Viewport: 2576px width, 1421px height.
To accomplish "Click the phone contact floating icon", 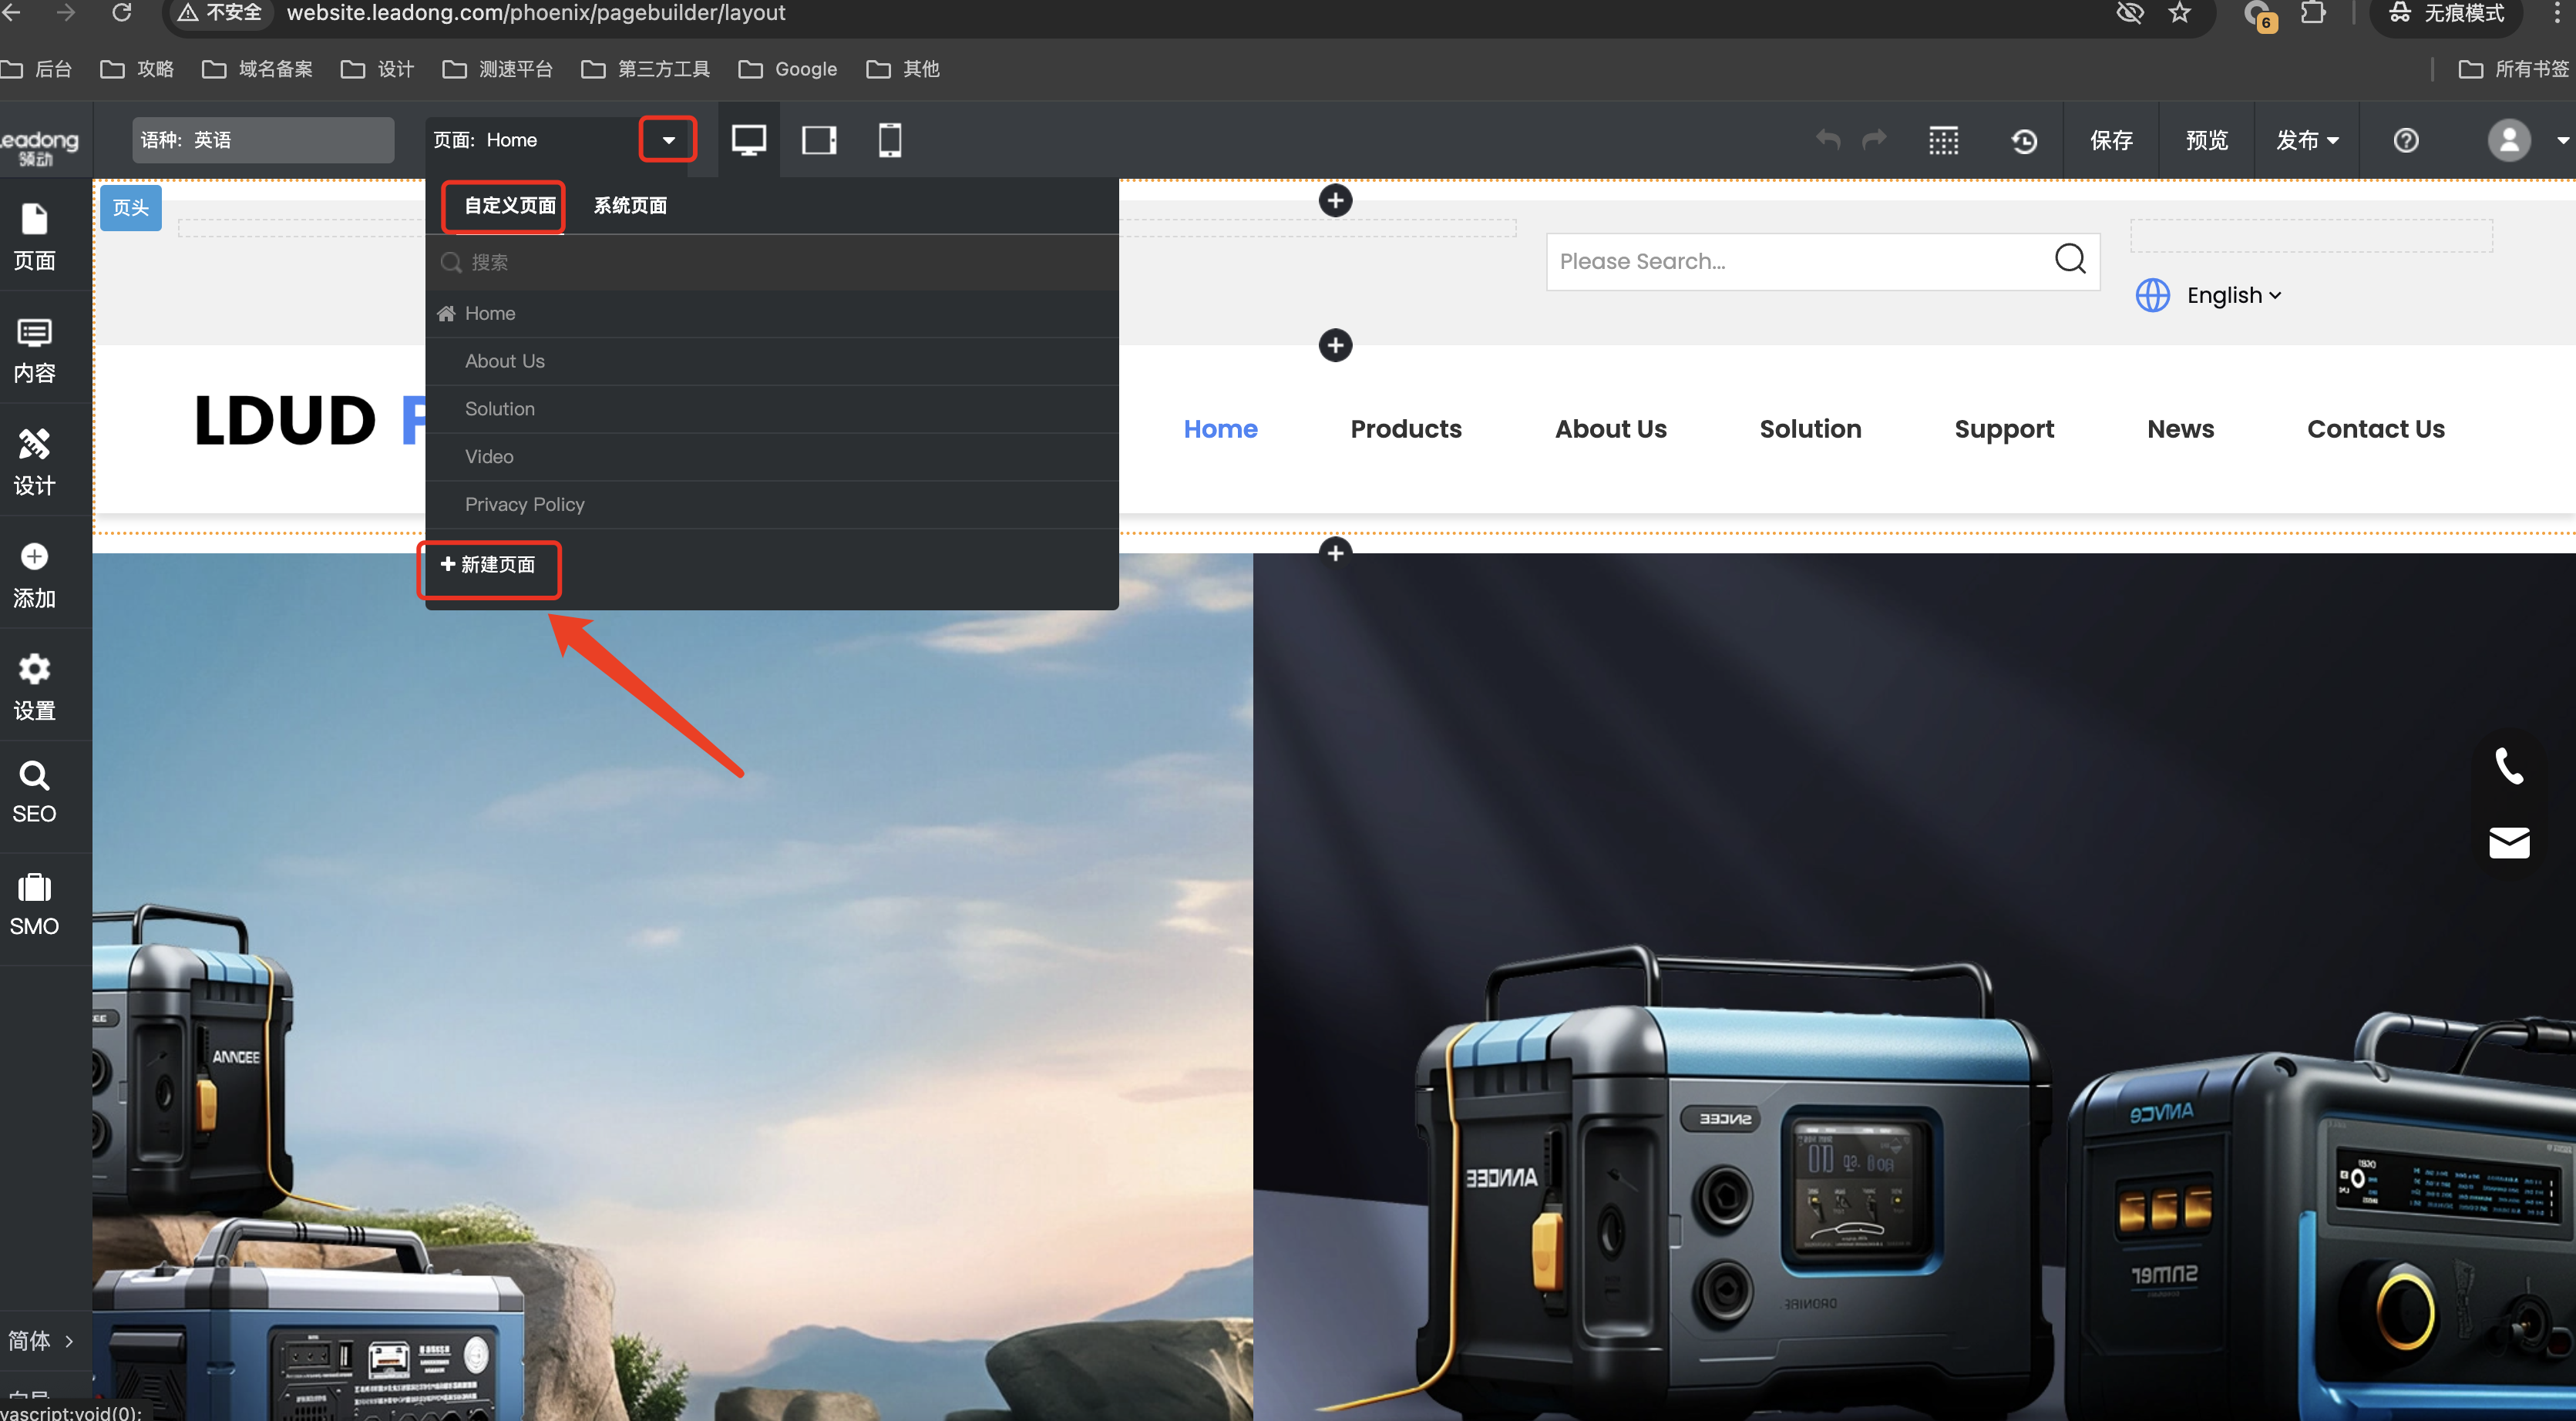I will pos(2509,766).
